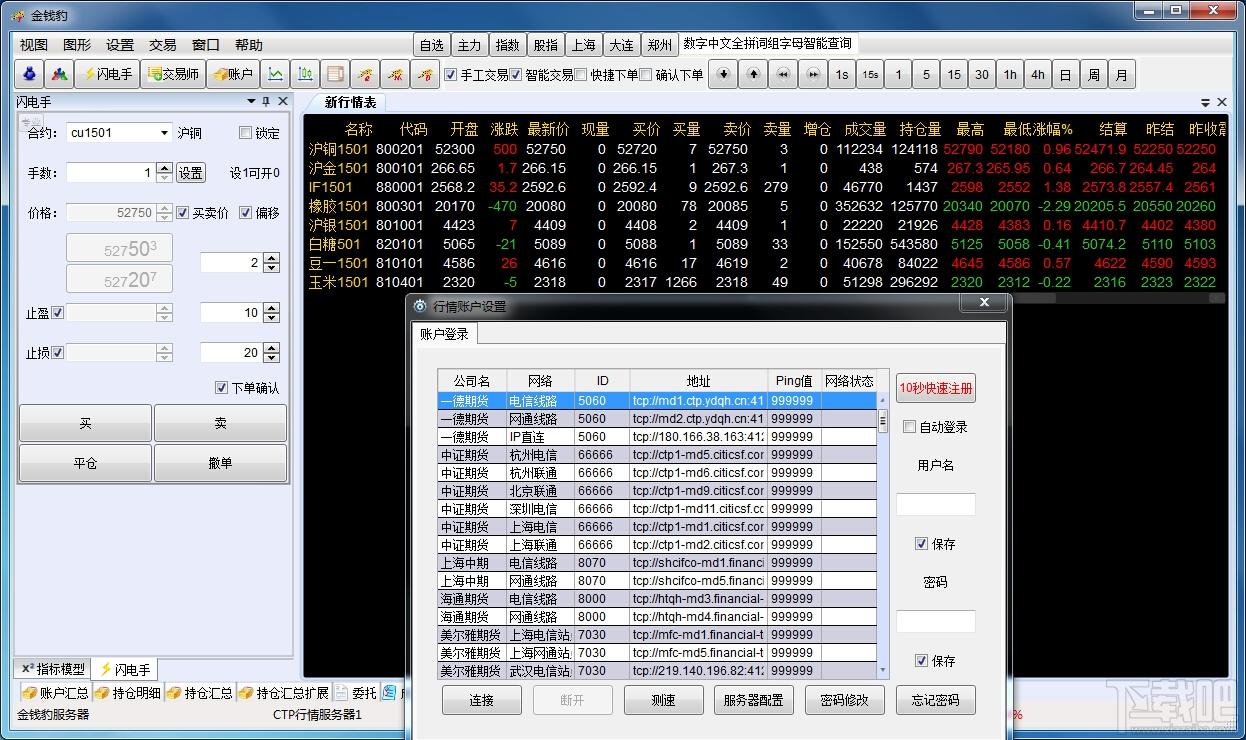
Task: Select the 4h chart period
Action: pos(1038,74)
